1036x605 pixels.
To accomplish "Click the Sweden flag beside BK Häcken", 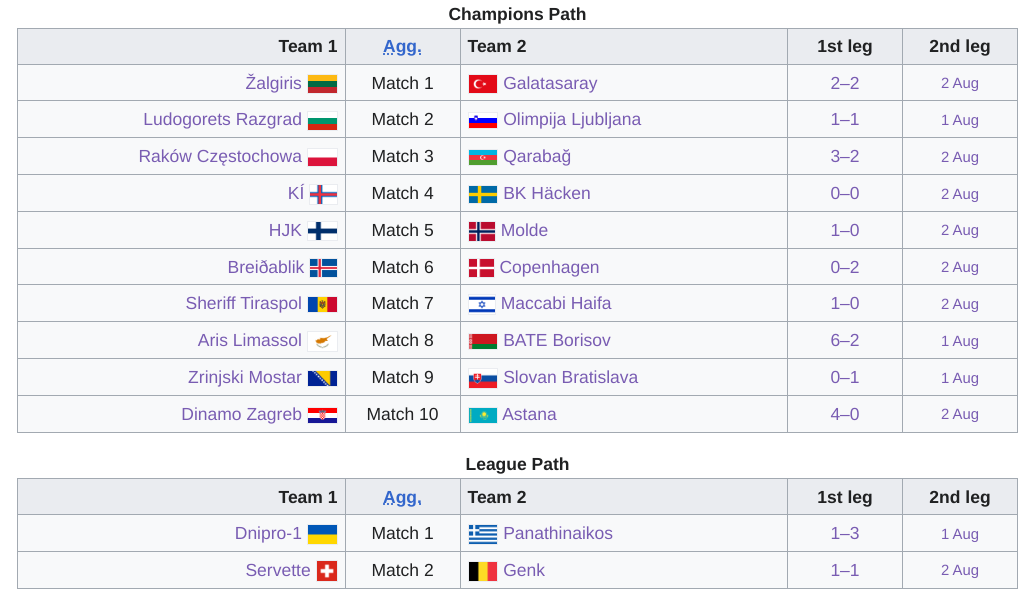I will point(482,194).
